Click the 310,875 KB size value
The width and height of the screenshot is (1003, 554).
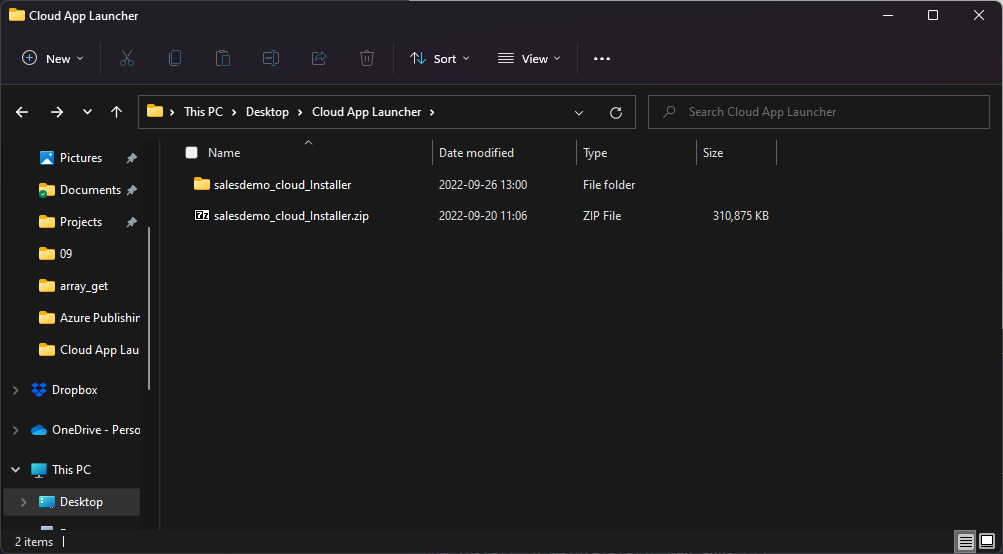[741, 216]
